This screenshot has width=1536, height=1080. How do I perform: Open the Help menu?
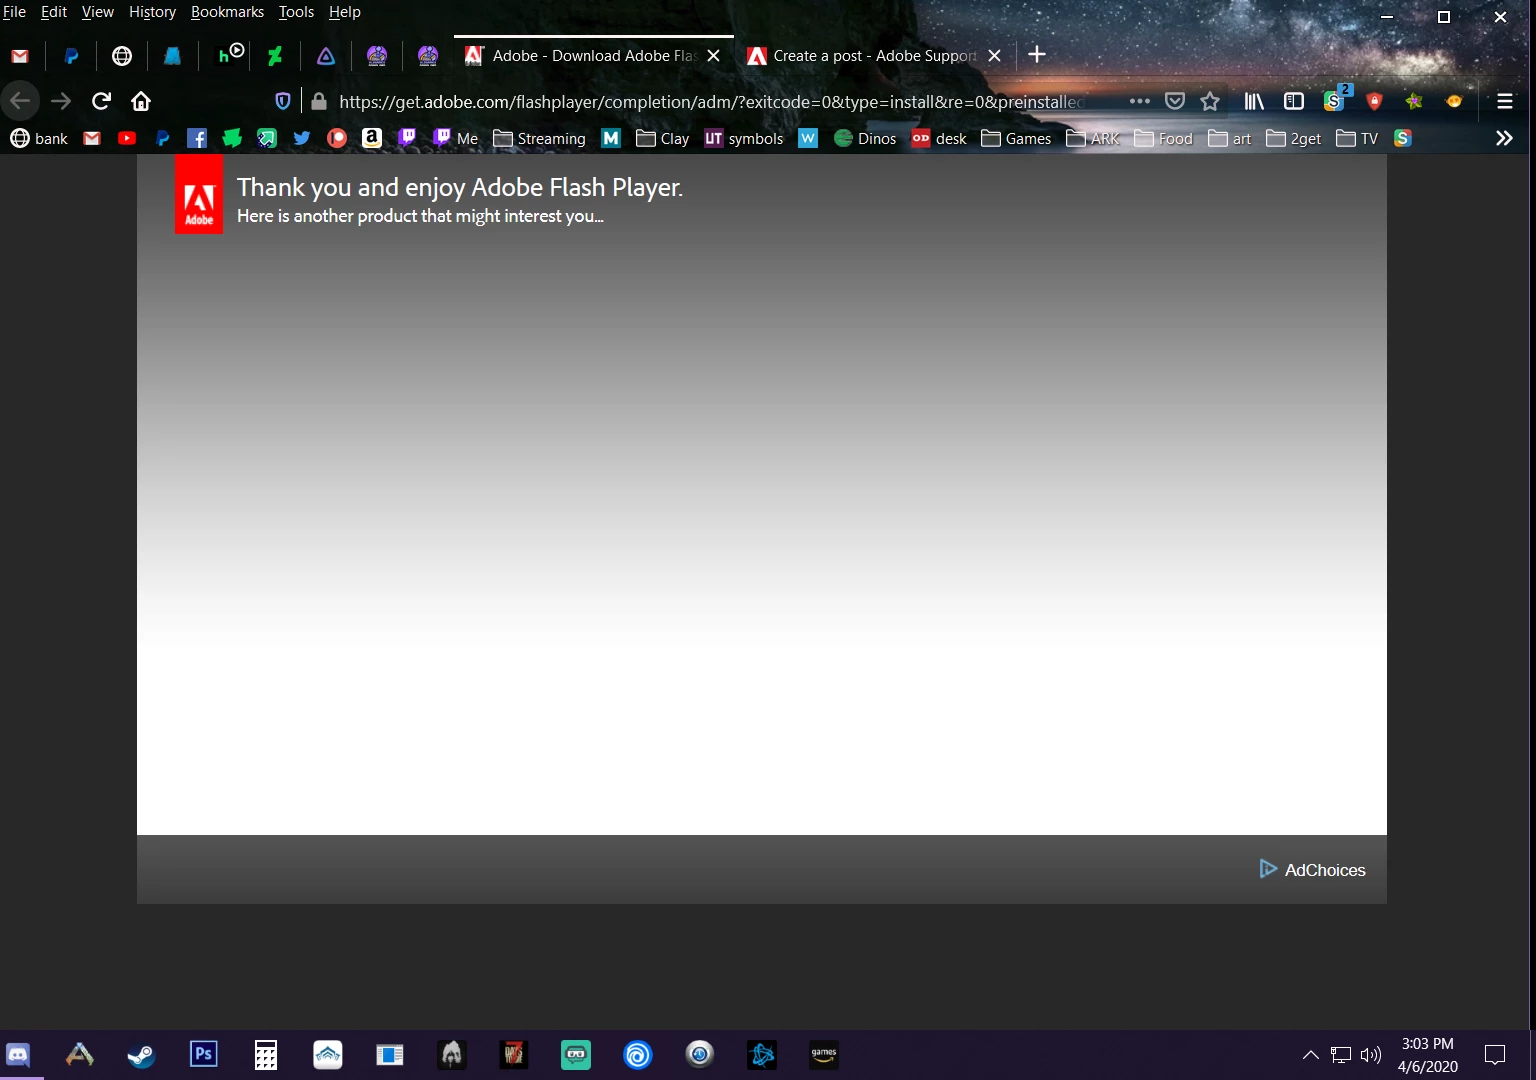pyautogui.click(x=344, y=12)
